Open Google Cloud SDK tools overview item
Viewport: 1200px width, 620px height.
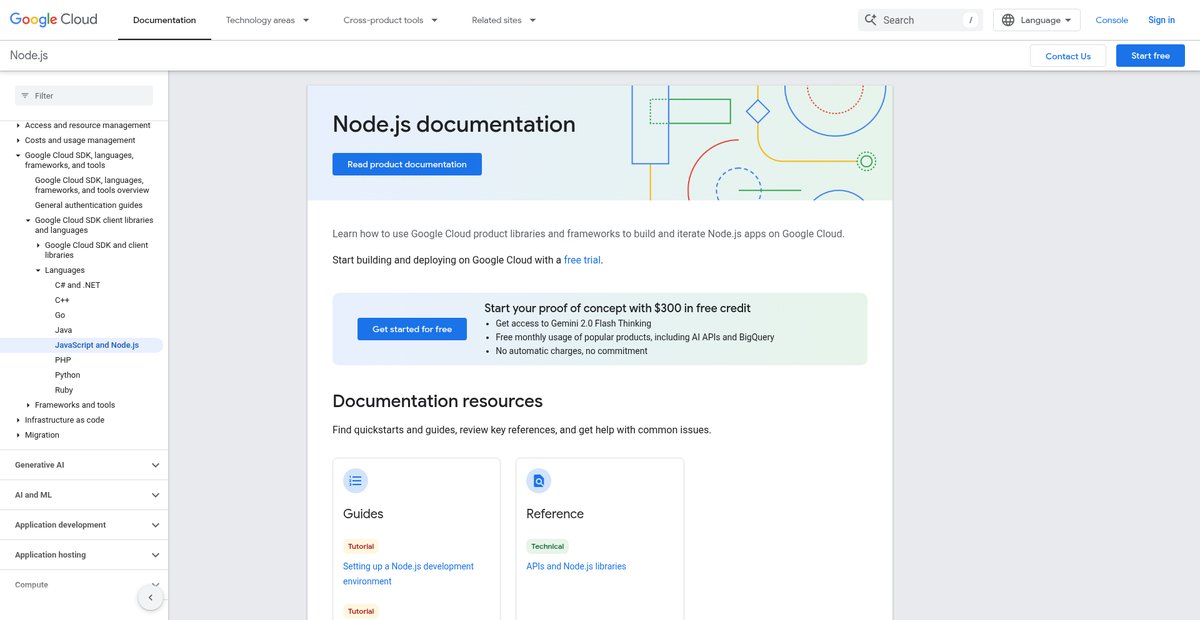point(92,185)
